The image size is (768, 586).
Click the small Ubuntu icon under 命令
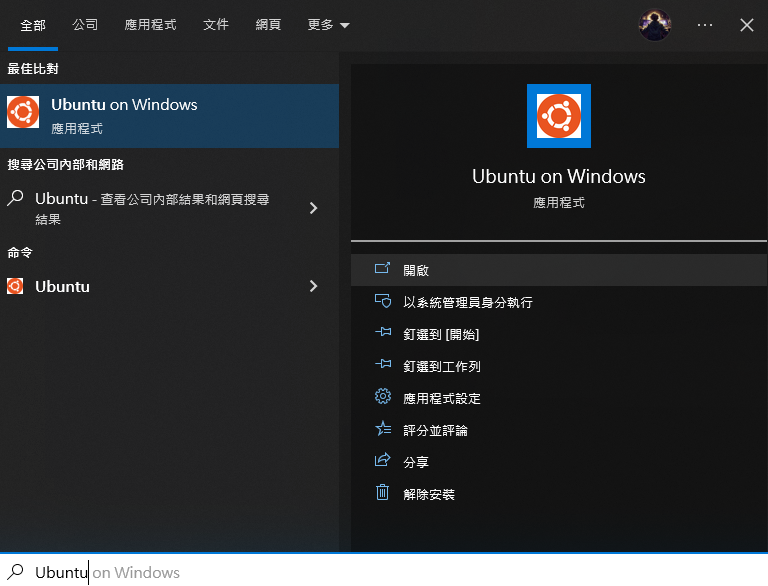coord(15,286)
